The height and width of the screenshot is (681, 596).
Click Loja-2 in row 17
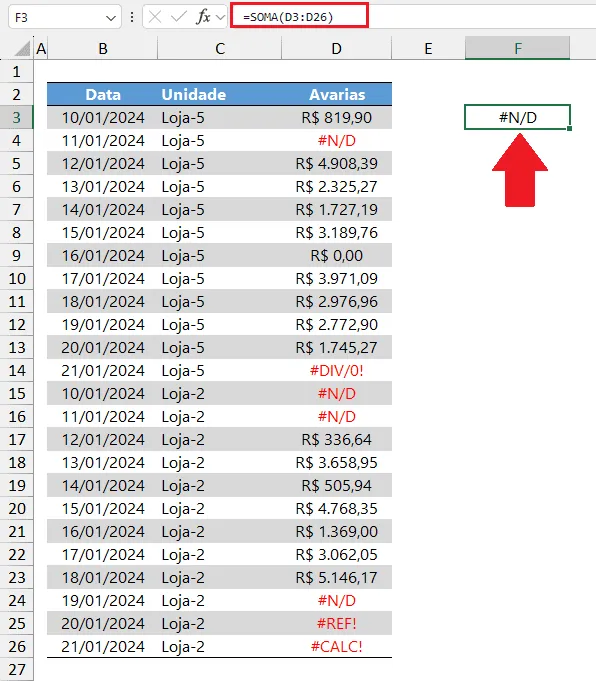(x=220, y=440)
